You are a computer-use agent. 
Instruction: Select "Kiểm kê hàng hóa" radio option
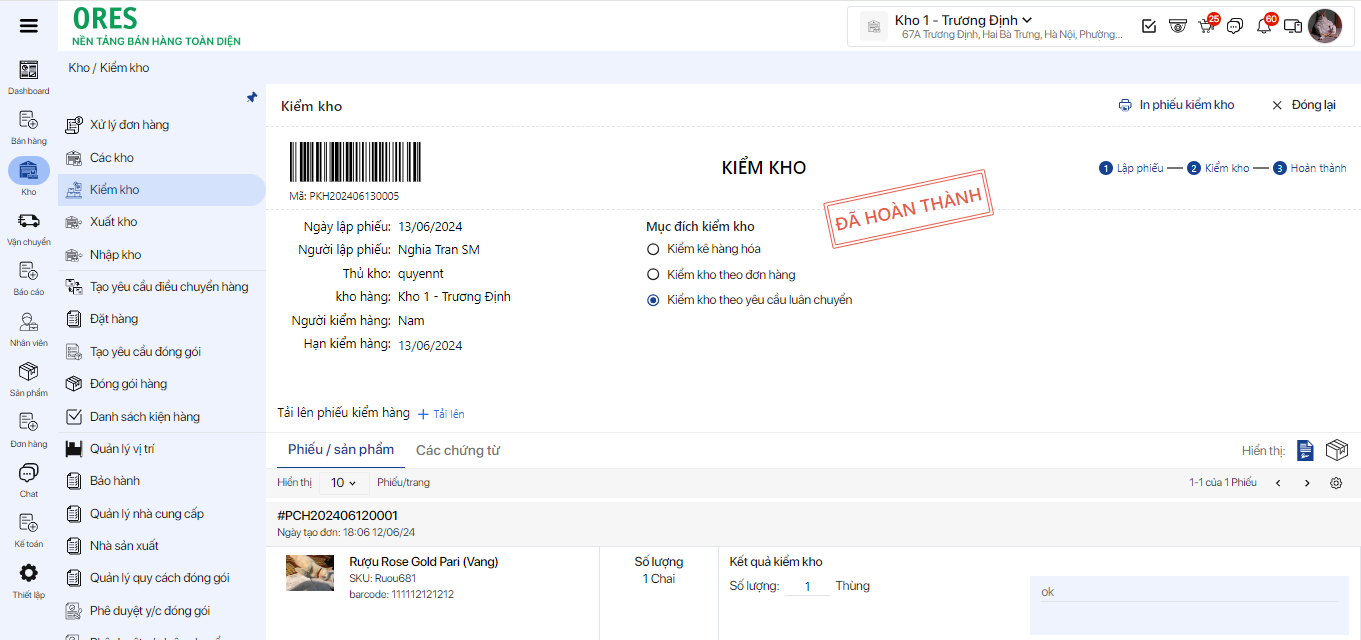(x=653, y=249)
